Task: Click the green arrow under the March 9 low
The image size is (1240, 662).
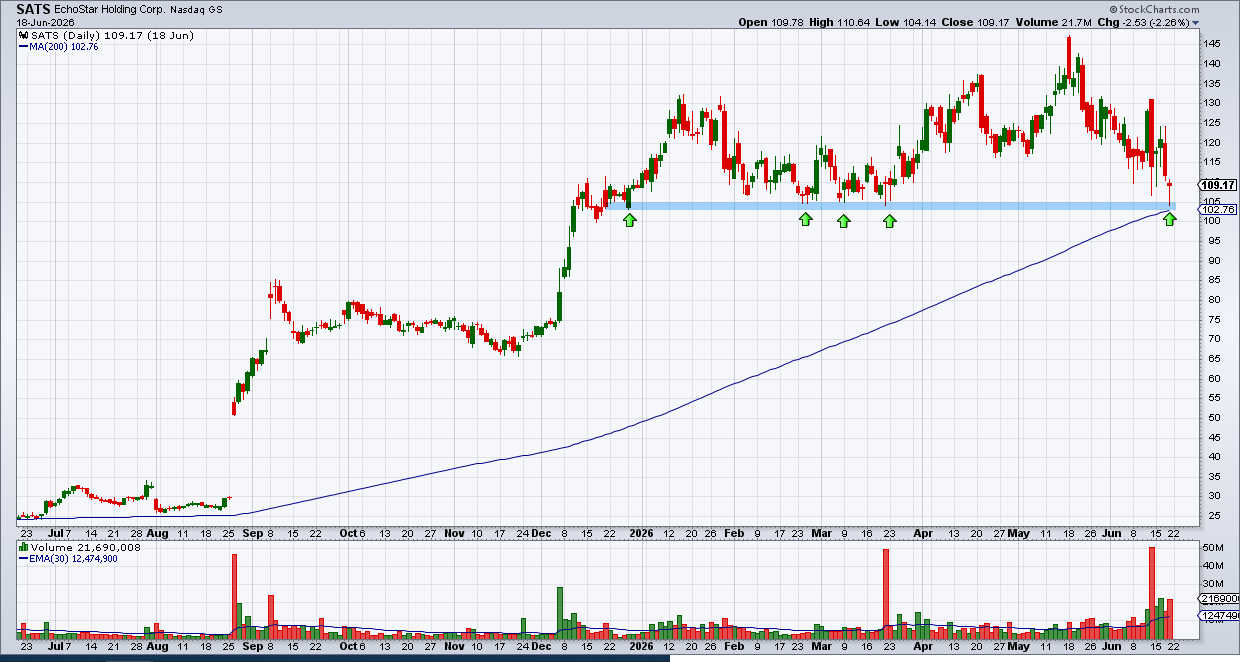Action: click(x=843, y=220)
